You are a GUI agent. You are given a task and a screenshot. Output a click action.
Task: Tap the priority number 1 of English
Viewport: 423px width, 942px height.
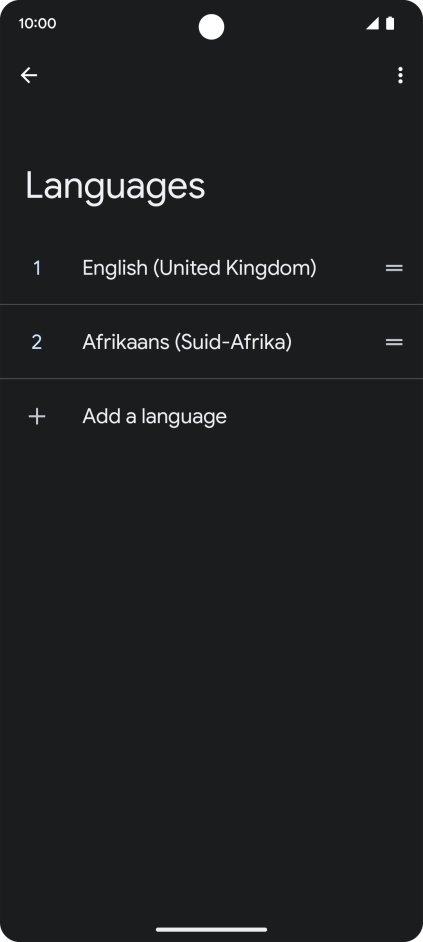(37, 268)
